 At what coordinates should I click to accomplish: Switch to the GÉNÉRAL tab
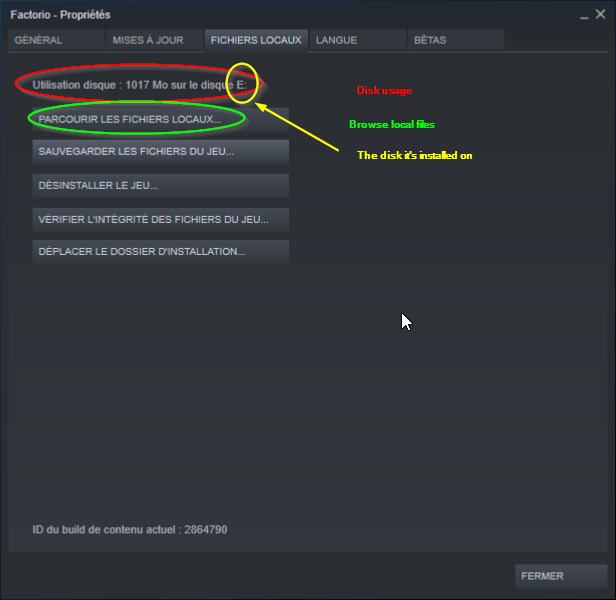(x=56, y=40)
